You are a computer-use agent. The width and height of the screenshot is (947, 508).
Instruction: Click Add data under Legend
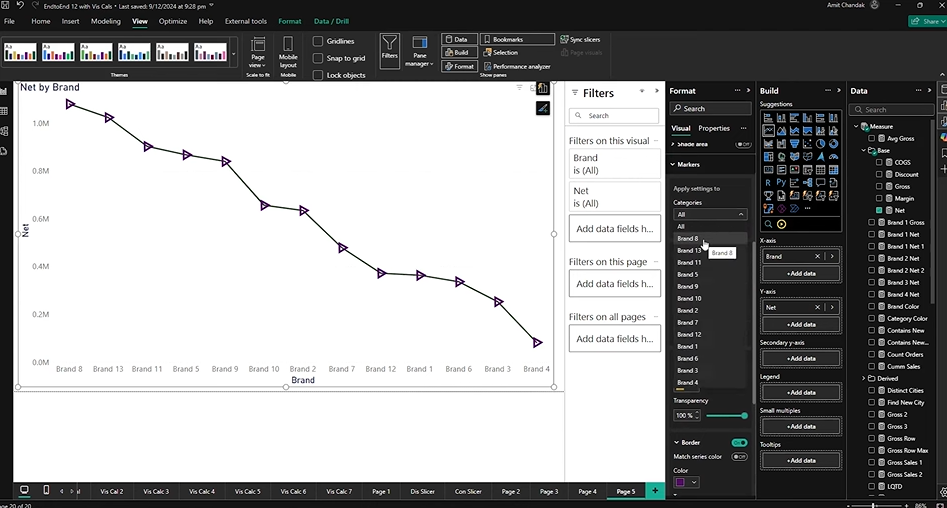point(800,393)
